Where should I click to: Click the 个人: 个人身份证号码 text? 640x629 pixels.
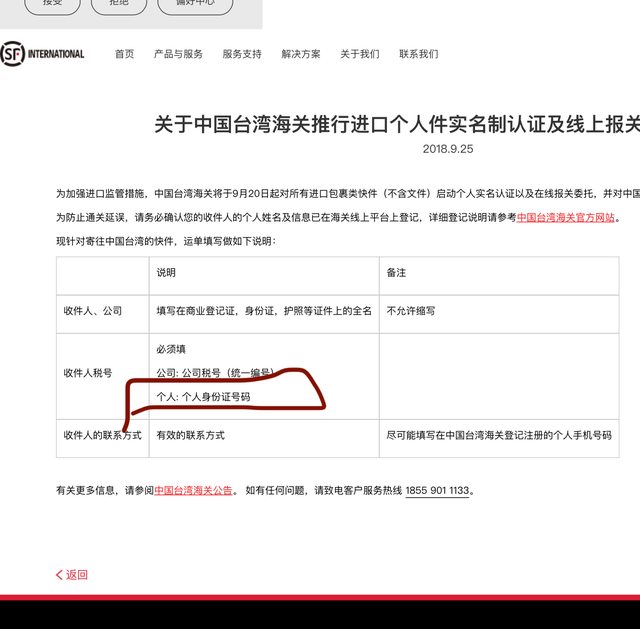(203, 397)
